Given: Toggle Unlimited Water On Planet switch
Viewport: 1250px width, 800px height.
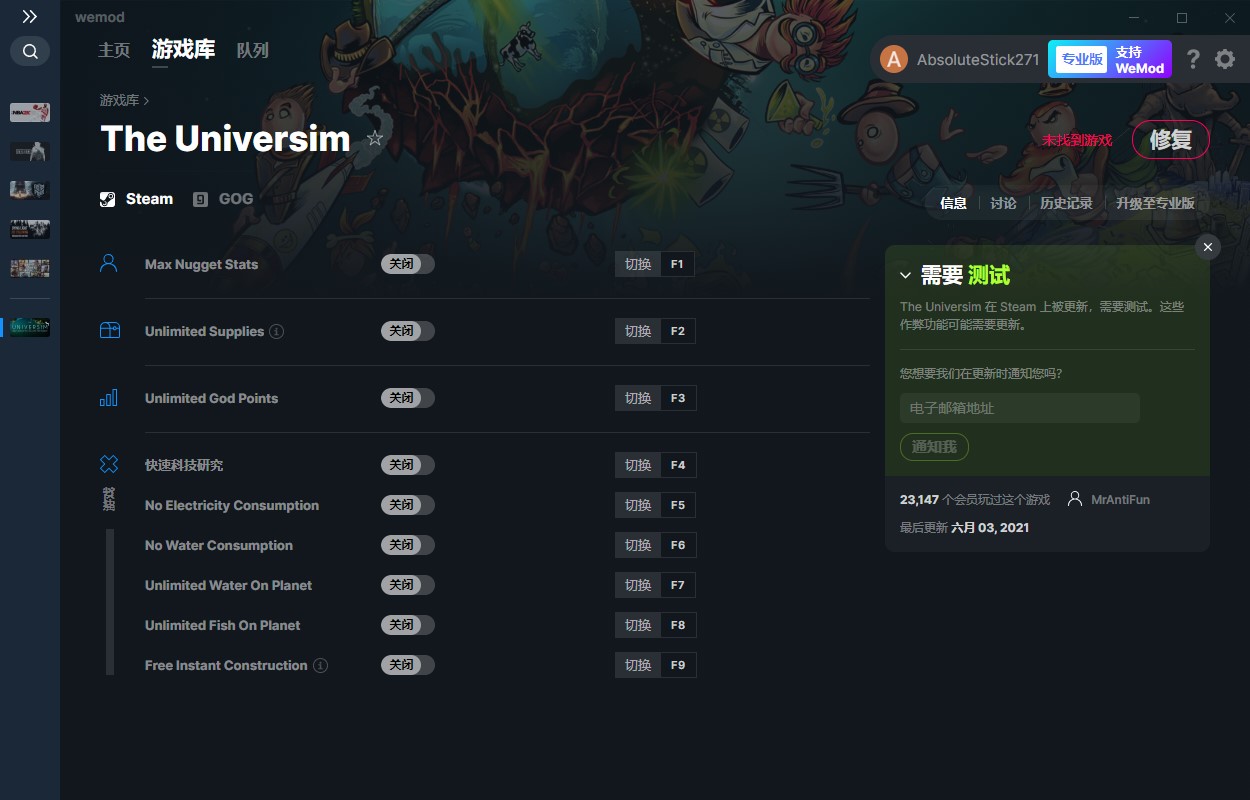Looking at the screenshot, I should pyautogui.click(x=408, y=585).
